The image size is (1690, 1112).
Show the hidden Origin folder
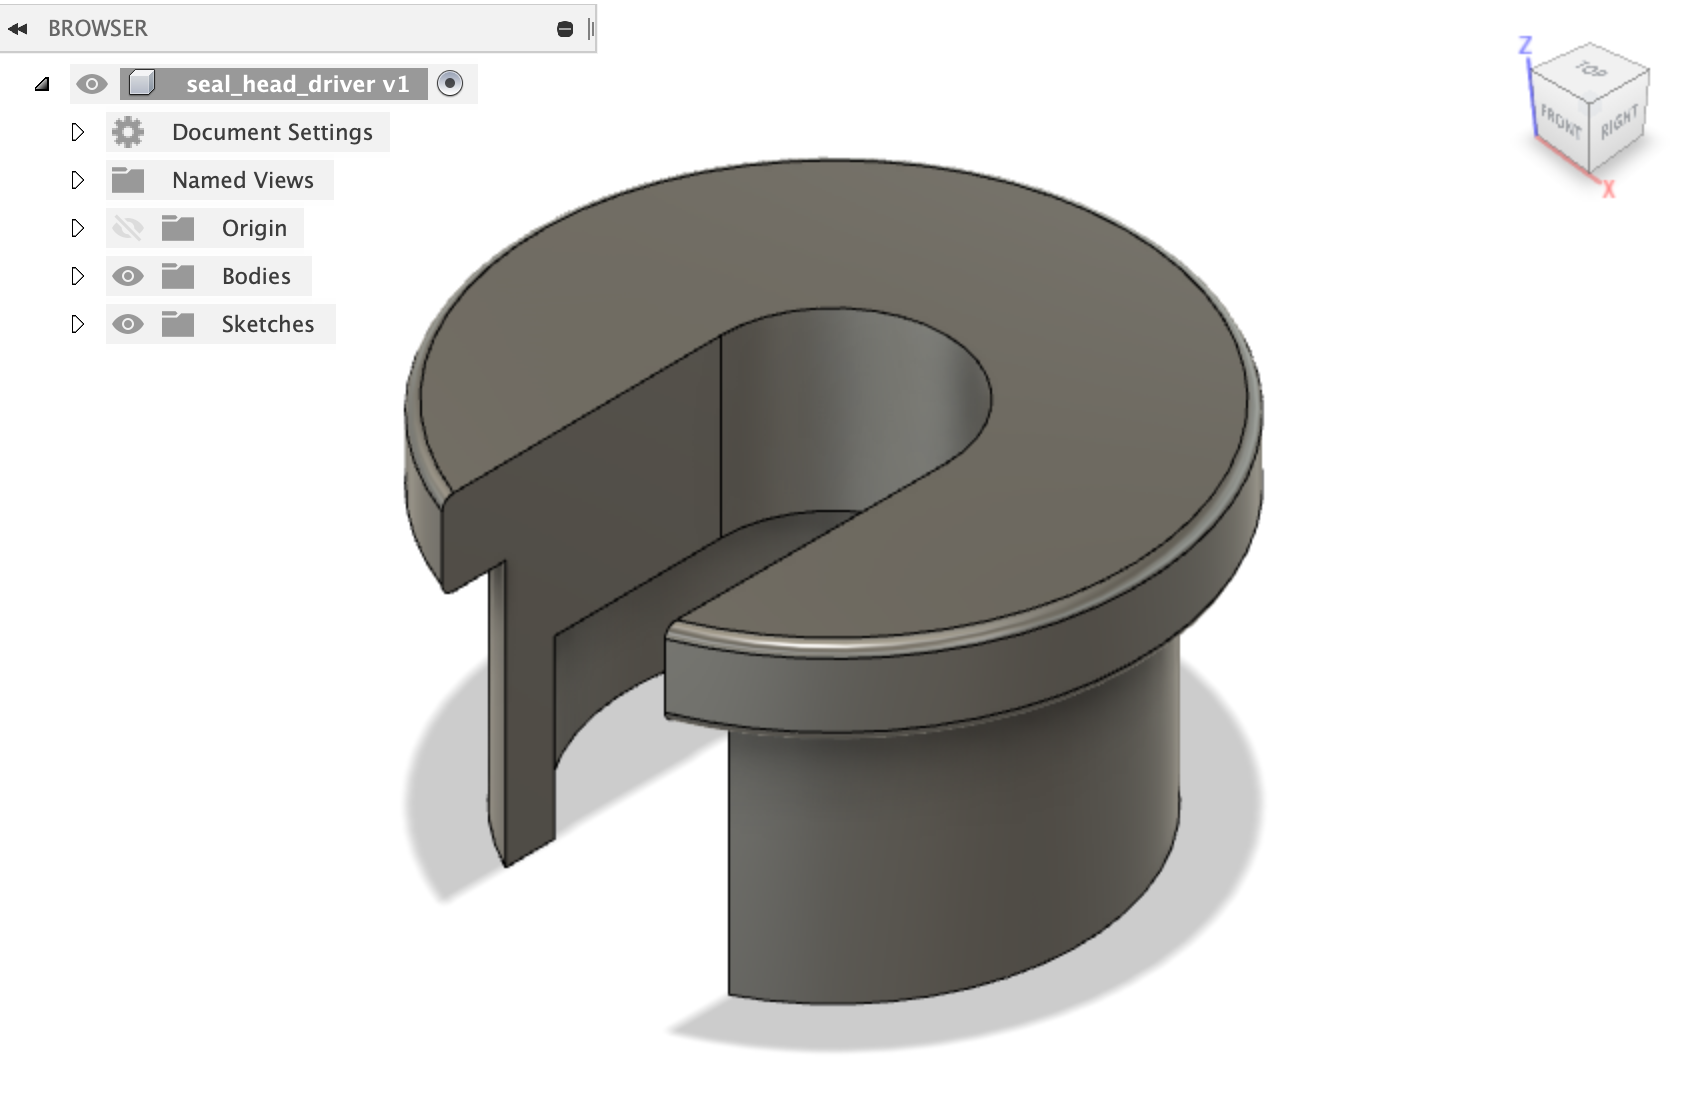[x=128, y=228]
